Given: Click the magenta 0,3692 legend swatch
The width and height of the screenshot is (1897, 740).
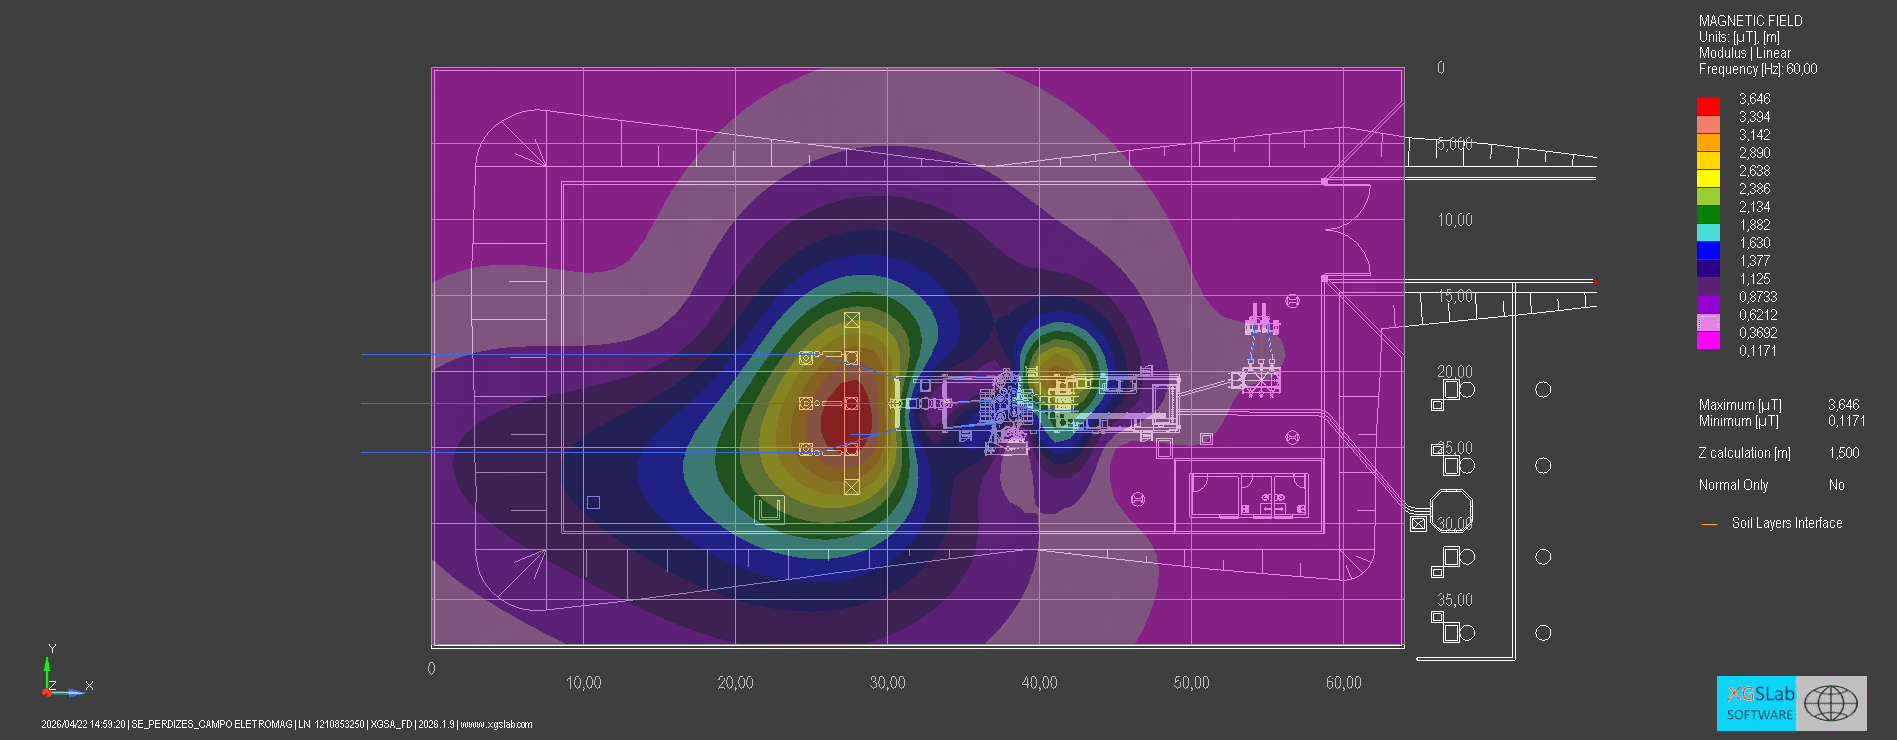Looking at the screenshot, I should point(1708,340).
